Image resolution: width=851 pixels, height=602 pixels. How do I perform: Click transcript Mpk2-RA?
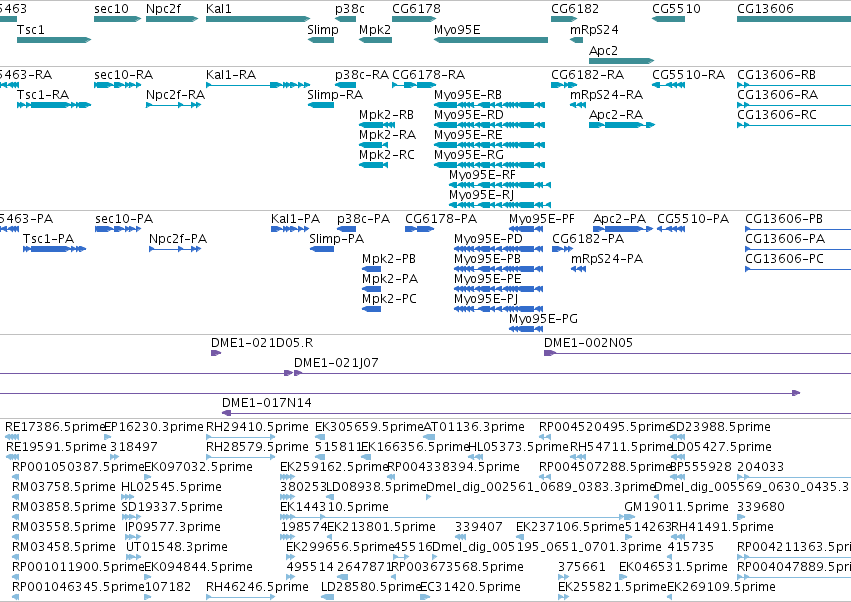click(373, 145)
